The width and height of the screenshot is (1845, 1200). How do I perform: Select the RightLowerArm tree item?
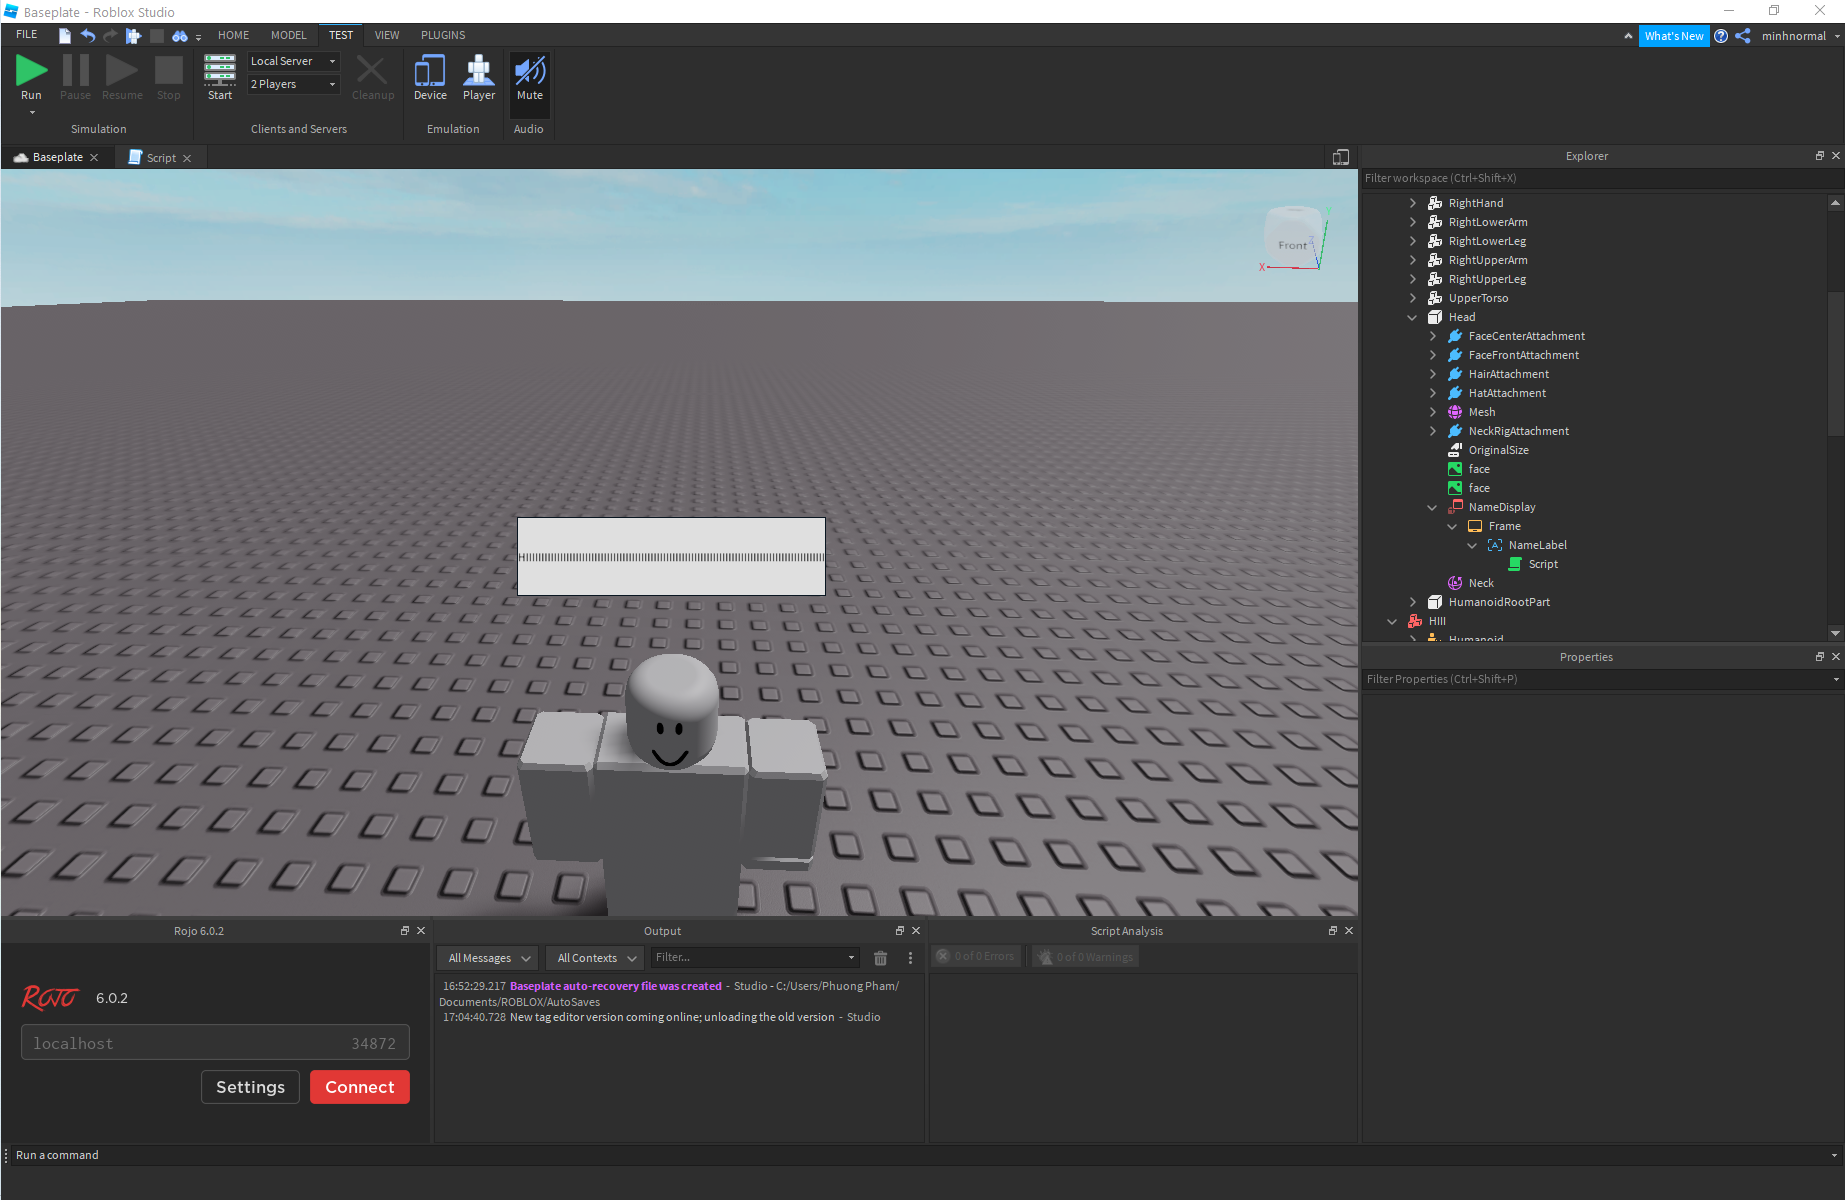point(1488,222)
